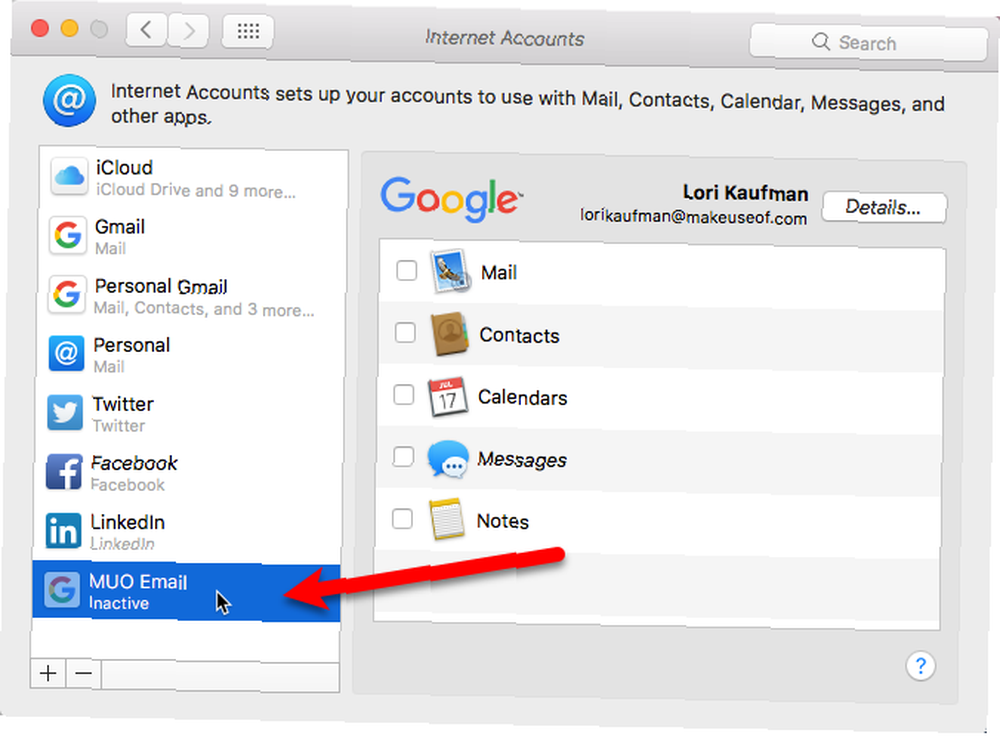Click the iCloud account icon

coord(69,175)
